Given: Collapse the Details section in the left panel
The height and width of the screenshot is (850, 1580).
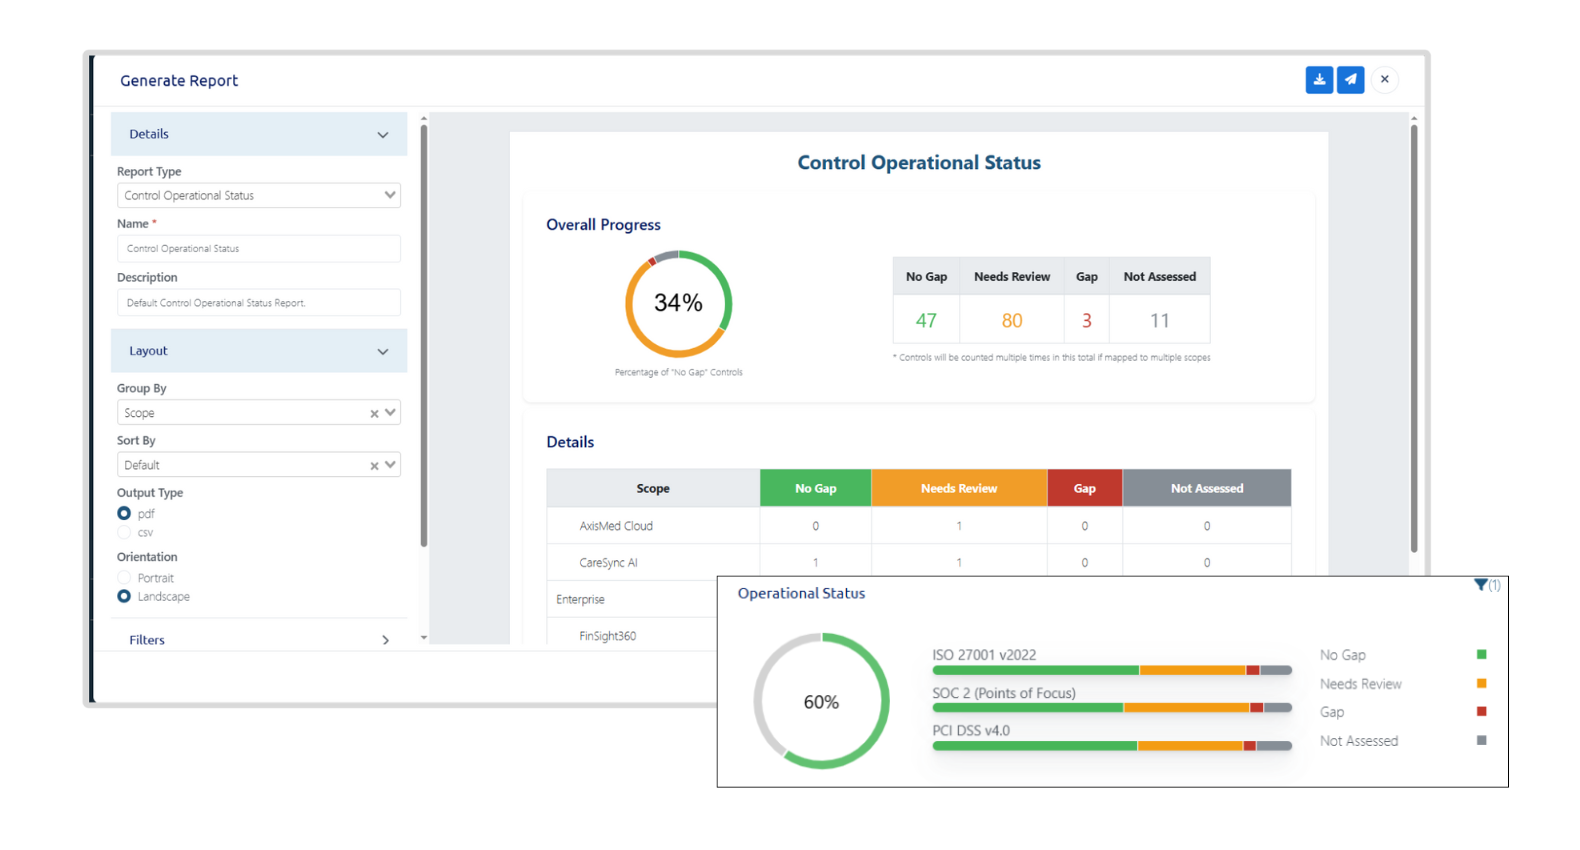Looking at the screenshot, I should [259, 134].
